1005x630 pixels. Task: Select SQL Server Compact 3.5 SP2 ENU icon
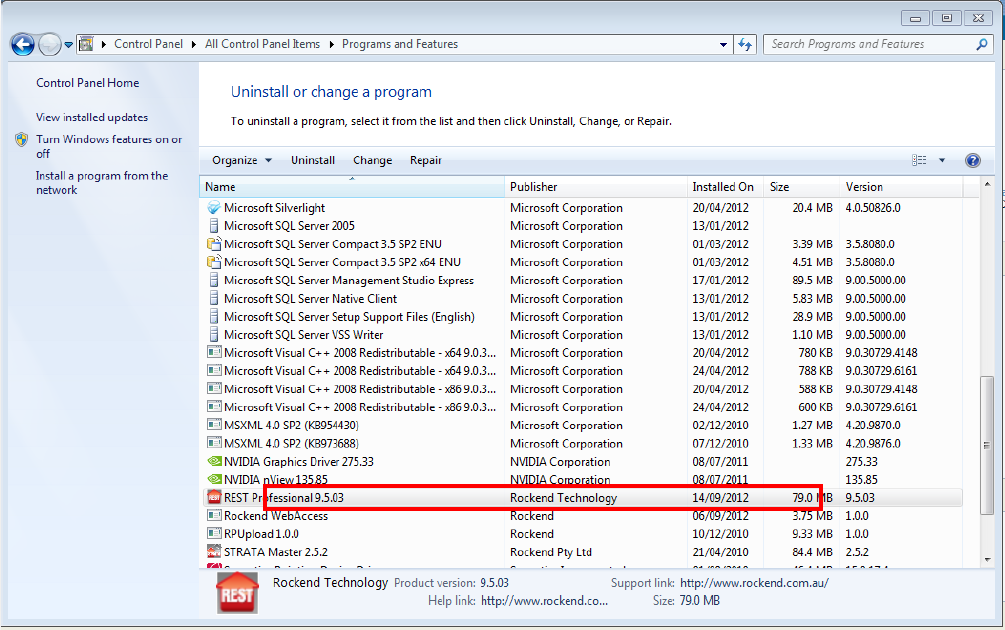tap(214, 244)
